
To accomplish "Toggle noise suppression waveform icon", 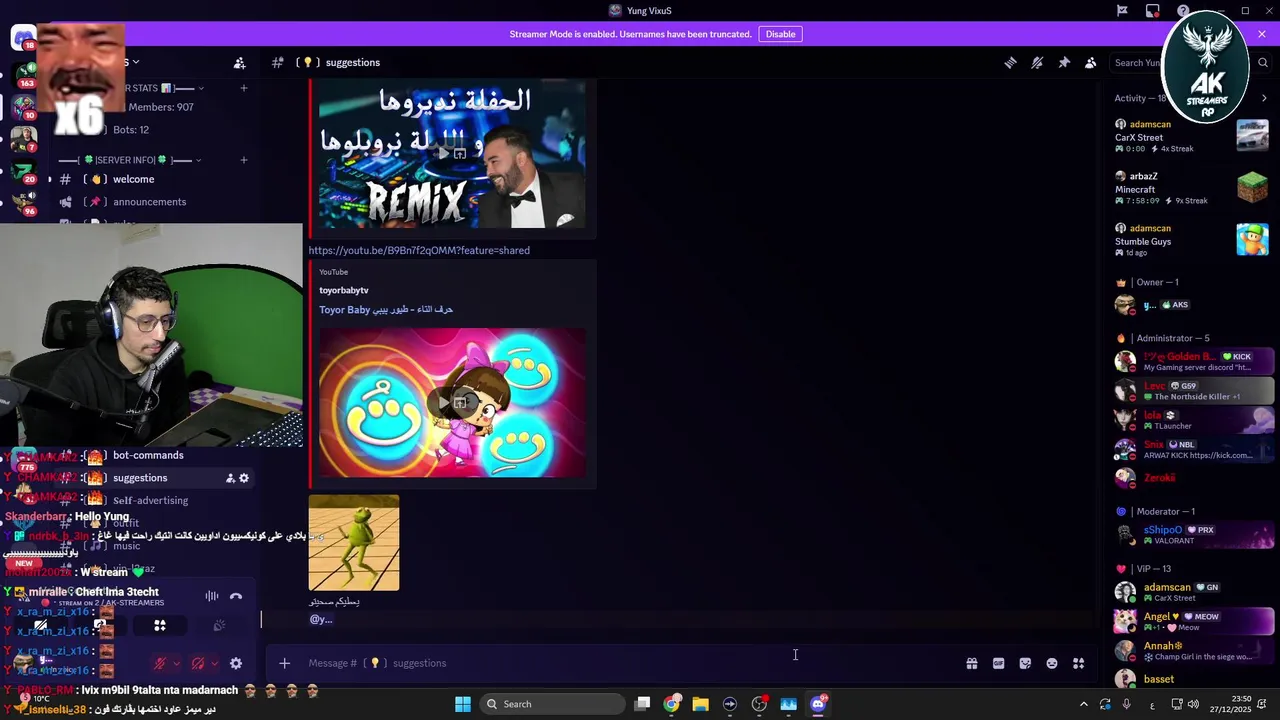I will click(x=212, y=596).
